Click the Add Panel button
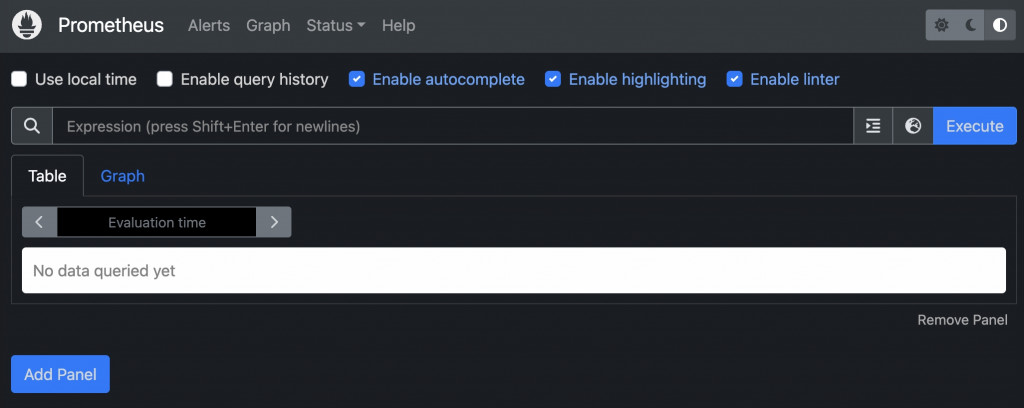The width and height of the screenshot is (1024, 408). 60,375
